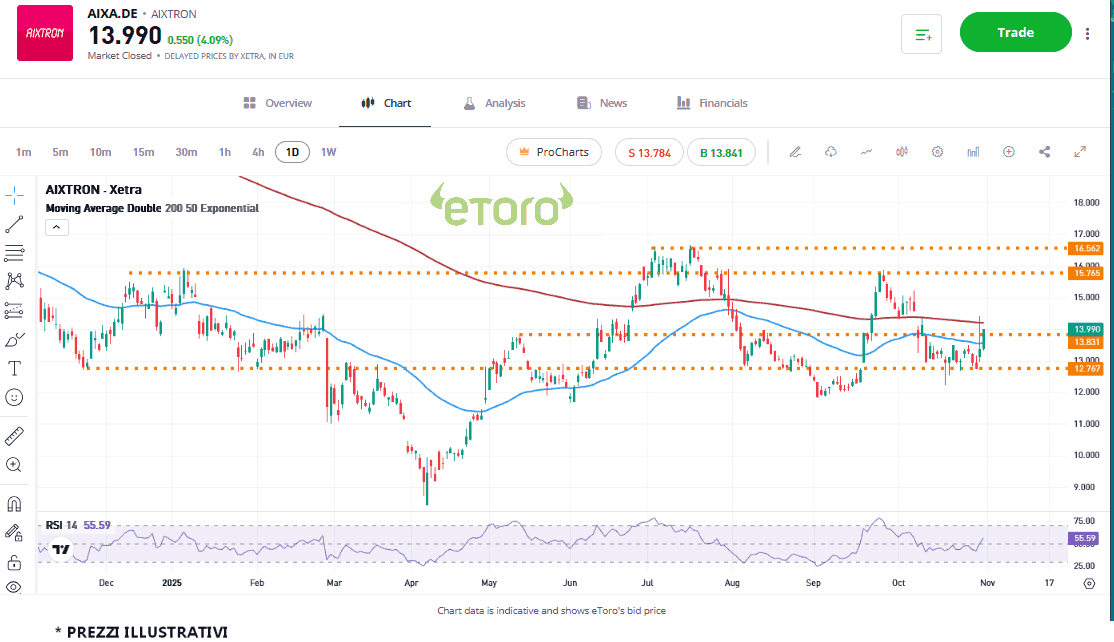
Task: Open chart settings gear in toolbar
Action: tap(937, 152)
